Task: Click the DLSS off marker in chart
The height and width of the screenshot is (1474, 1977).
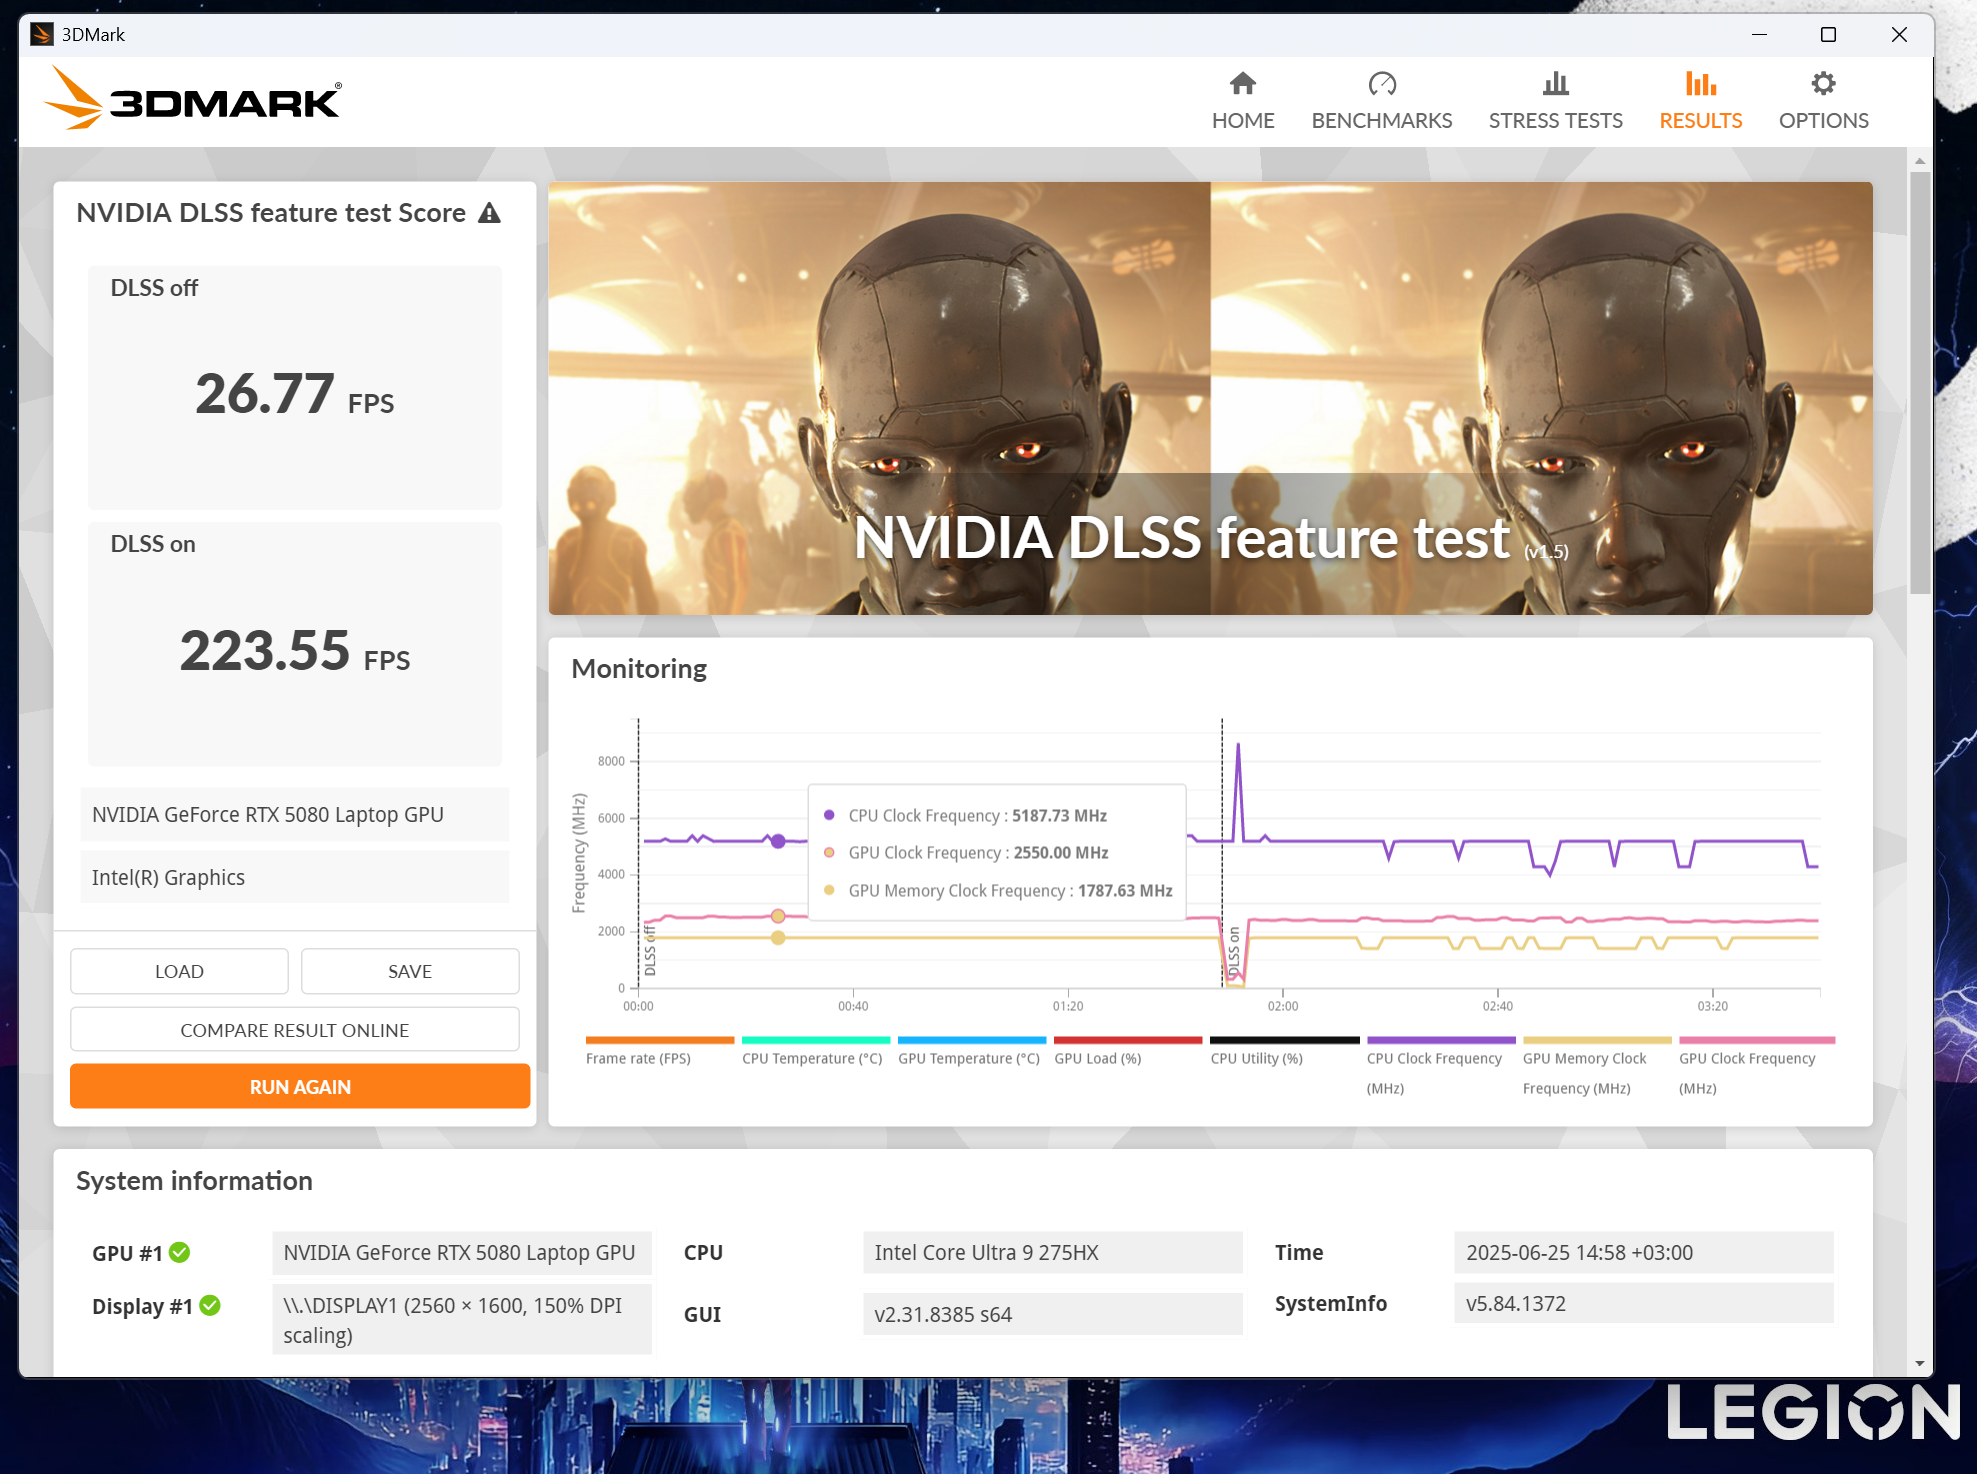Action: click(651, 951)
